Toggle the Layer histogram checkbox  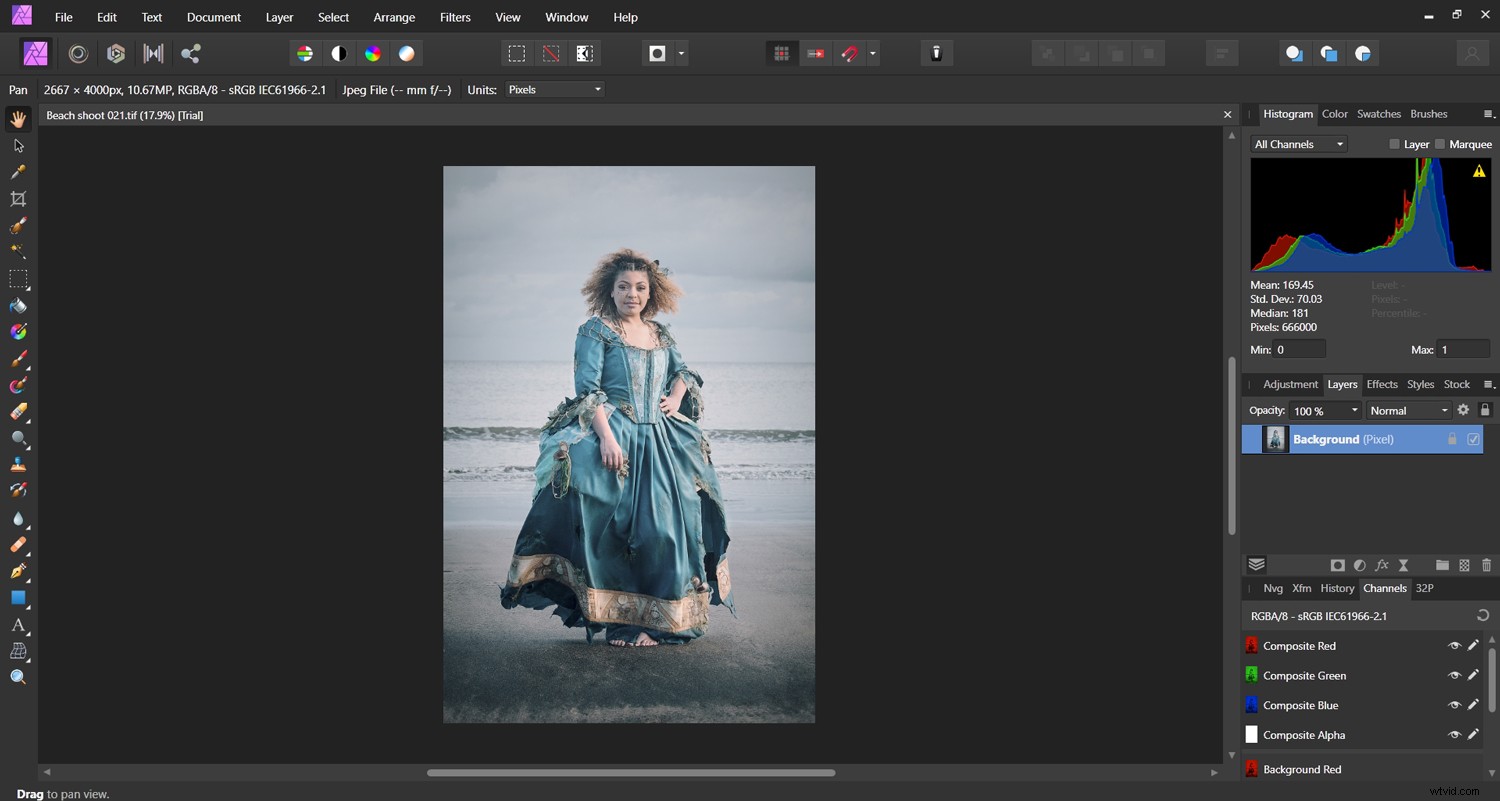(x=1394, y=144)
